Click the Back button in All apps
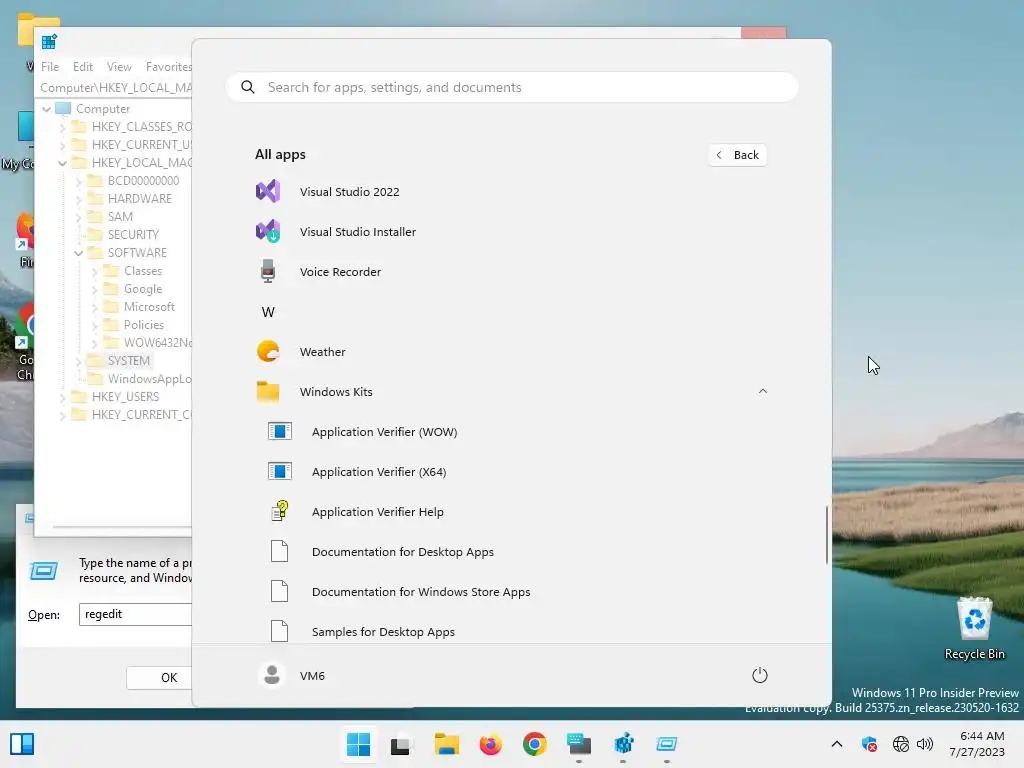The height and width of the screenshot is (768, 1024). tap(737, 155)
